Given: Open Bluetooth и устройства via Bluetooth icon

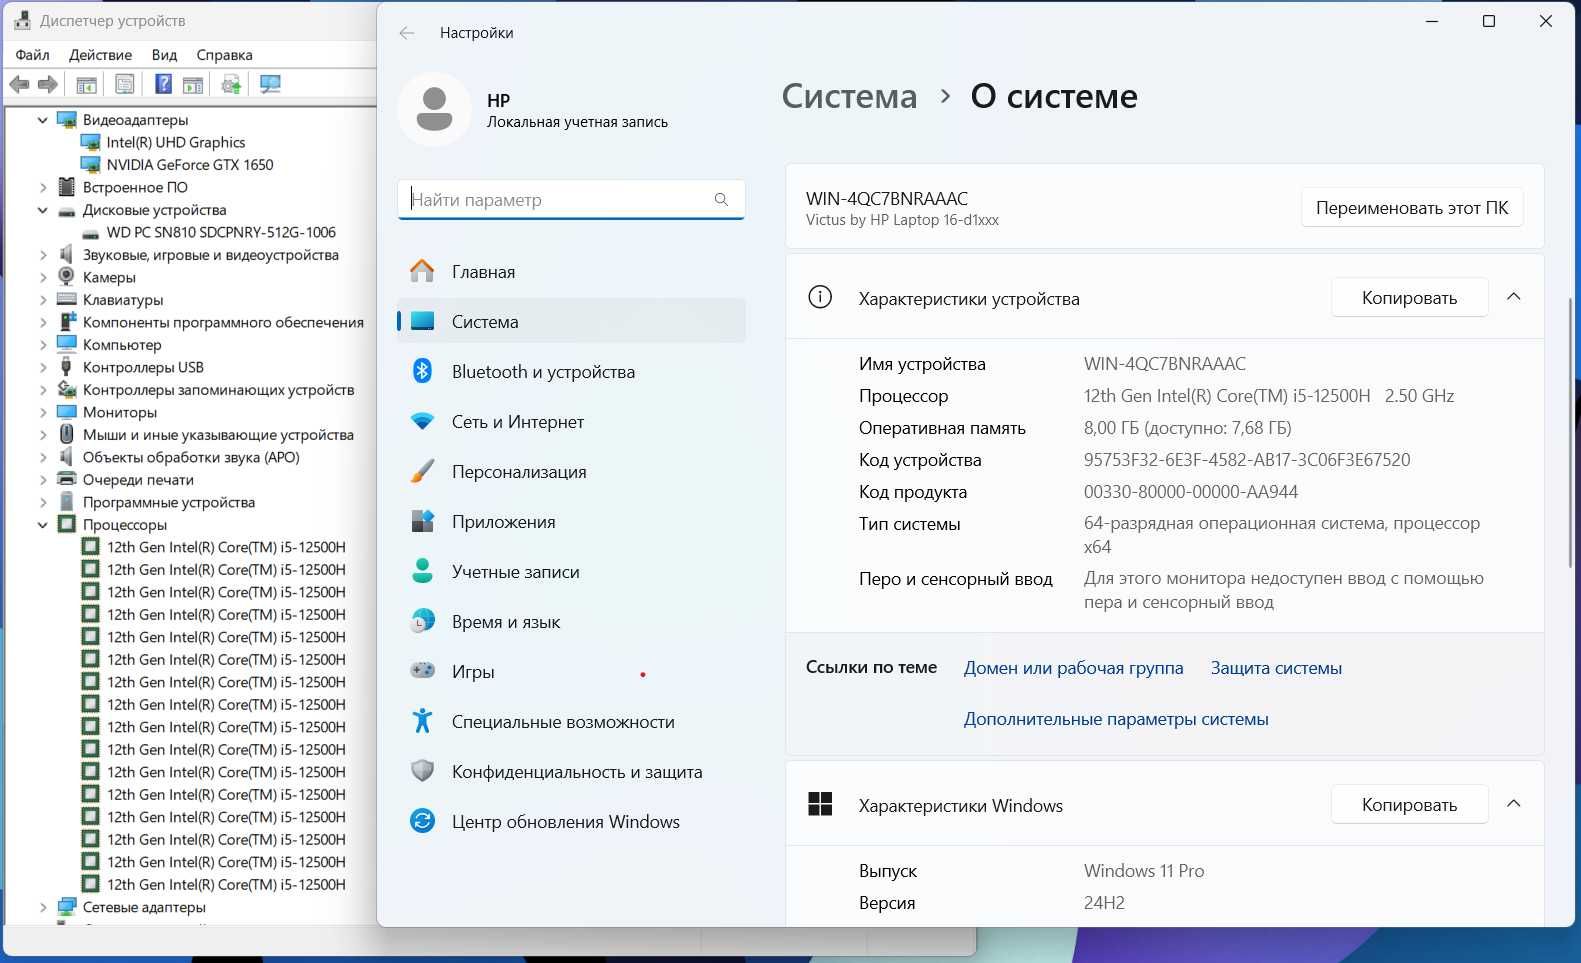Looking at the screenshot, I should point(422,371).
